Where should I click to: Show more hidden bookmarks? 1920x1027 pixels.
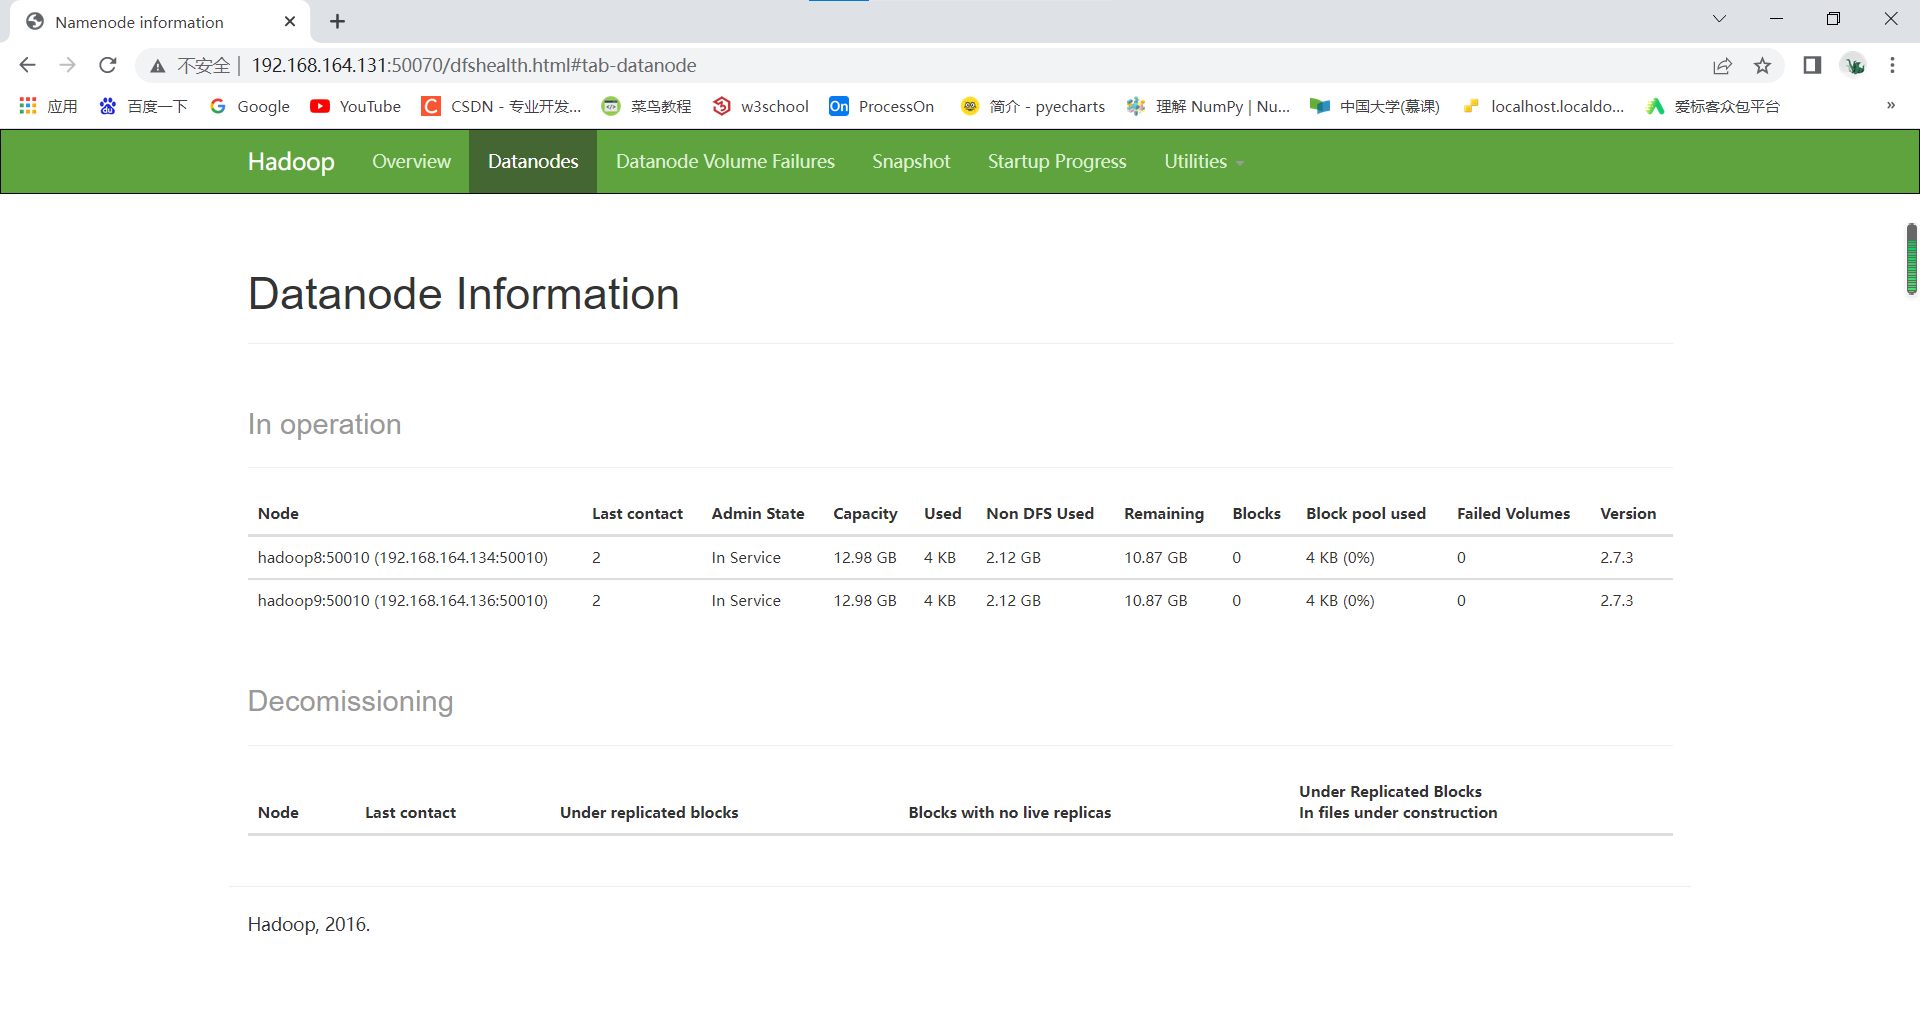pyautogui.click(x=1890, y=106)
